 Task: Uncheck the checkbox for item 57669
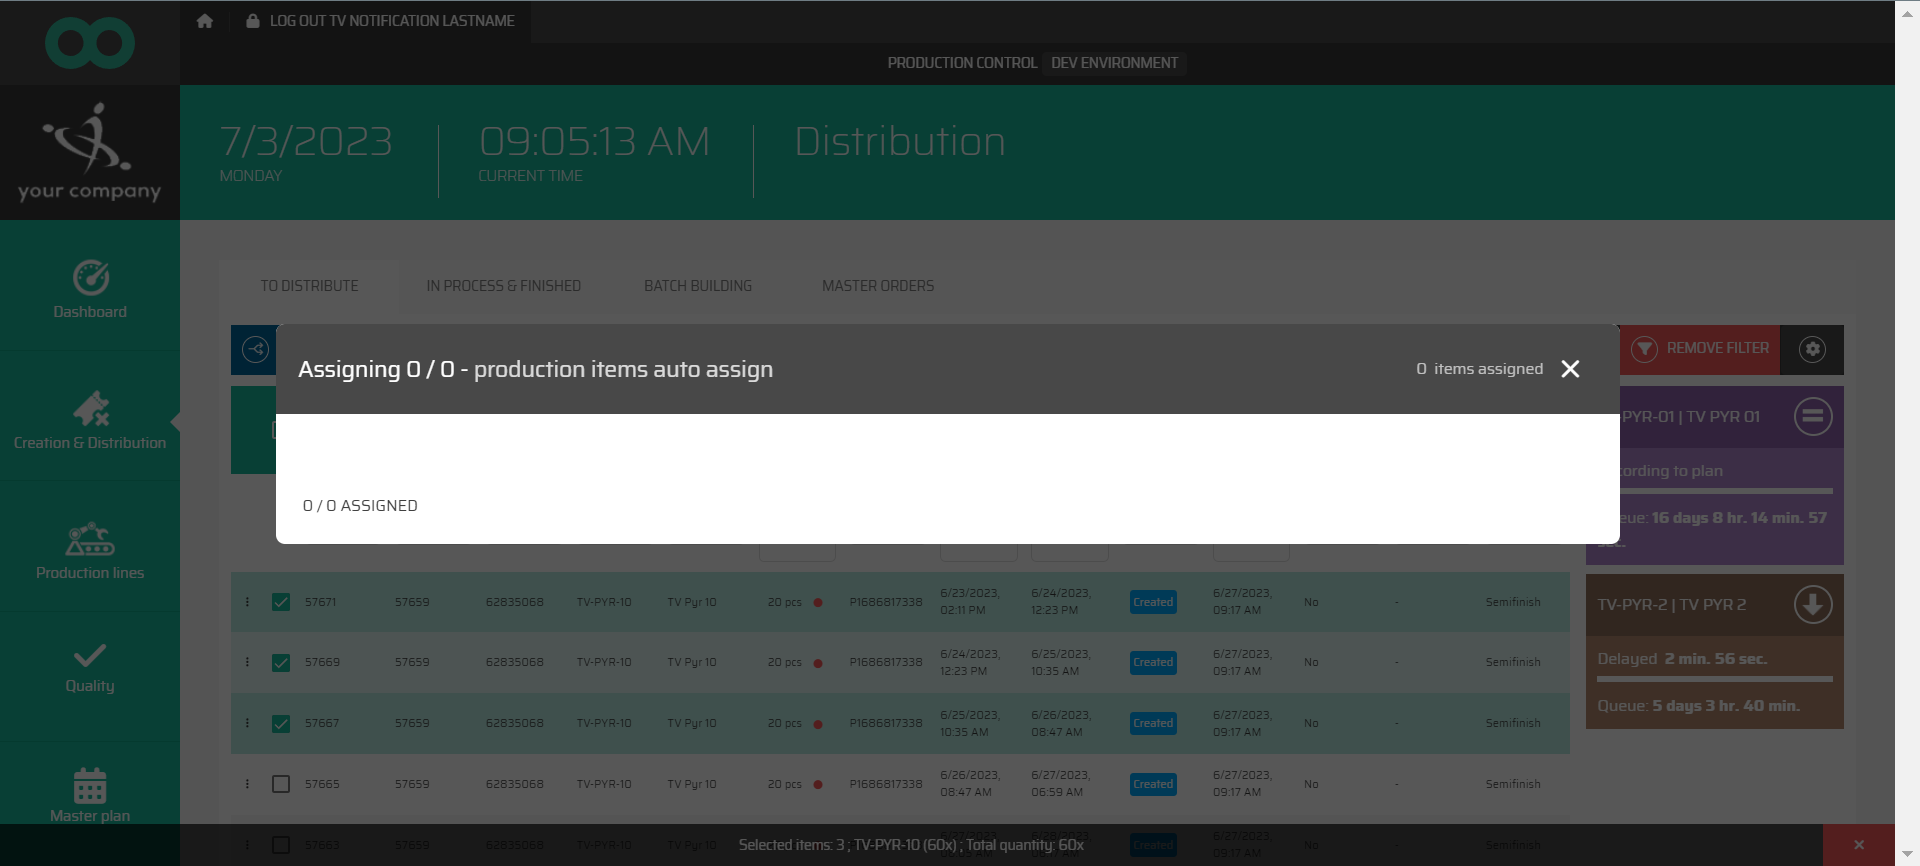coord(281,663)
